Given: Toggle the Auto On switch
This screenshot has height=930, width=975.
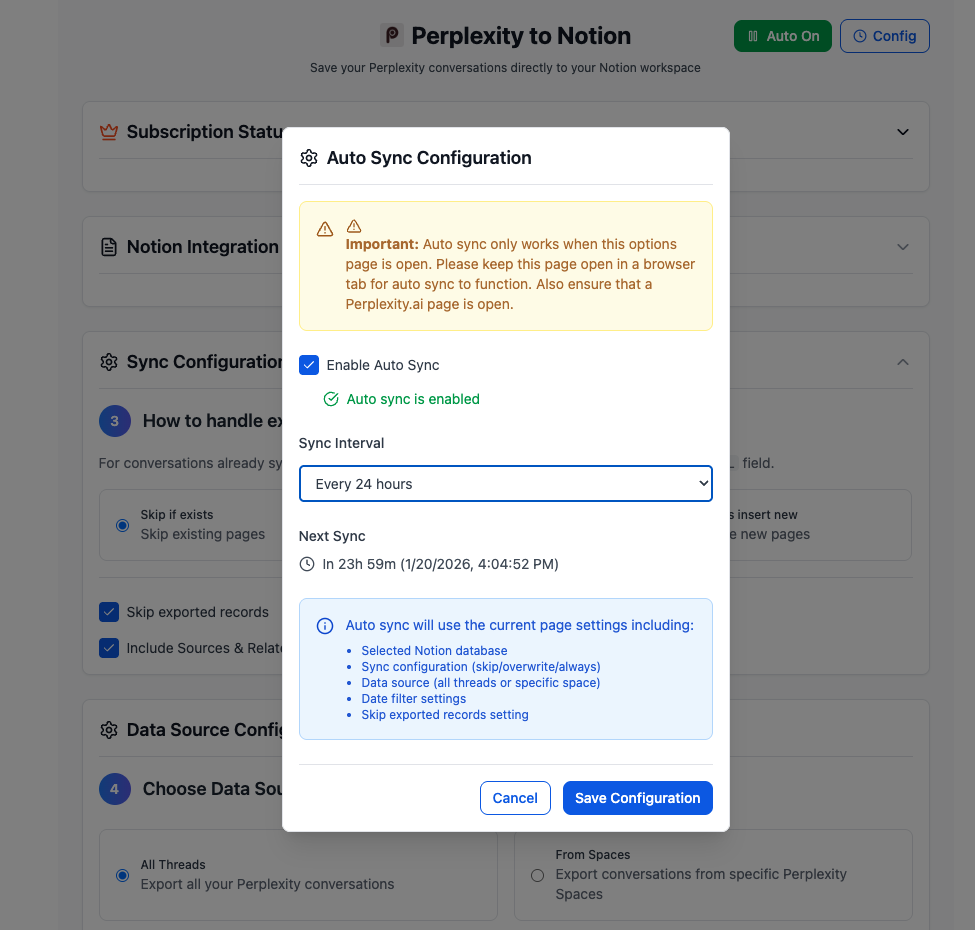Looking at the screenshot, I should click(x=782, y=35).
